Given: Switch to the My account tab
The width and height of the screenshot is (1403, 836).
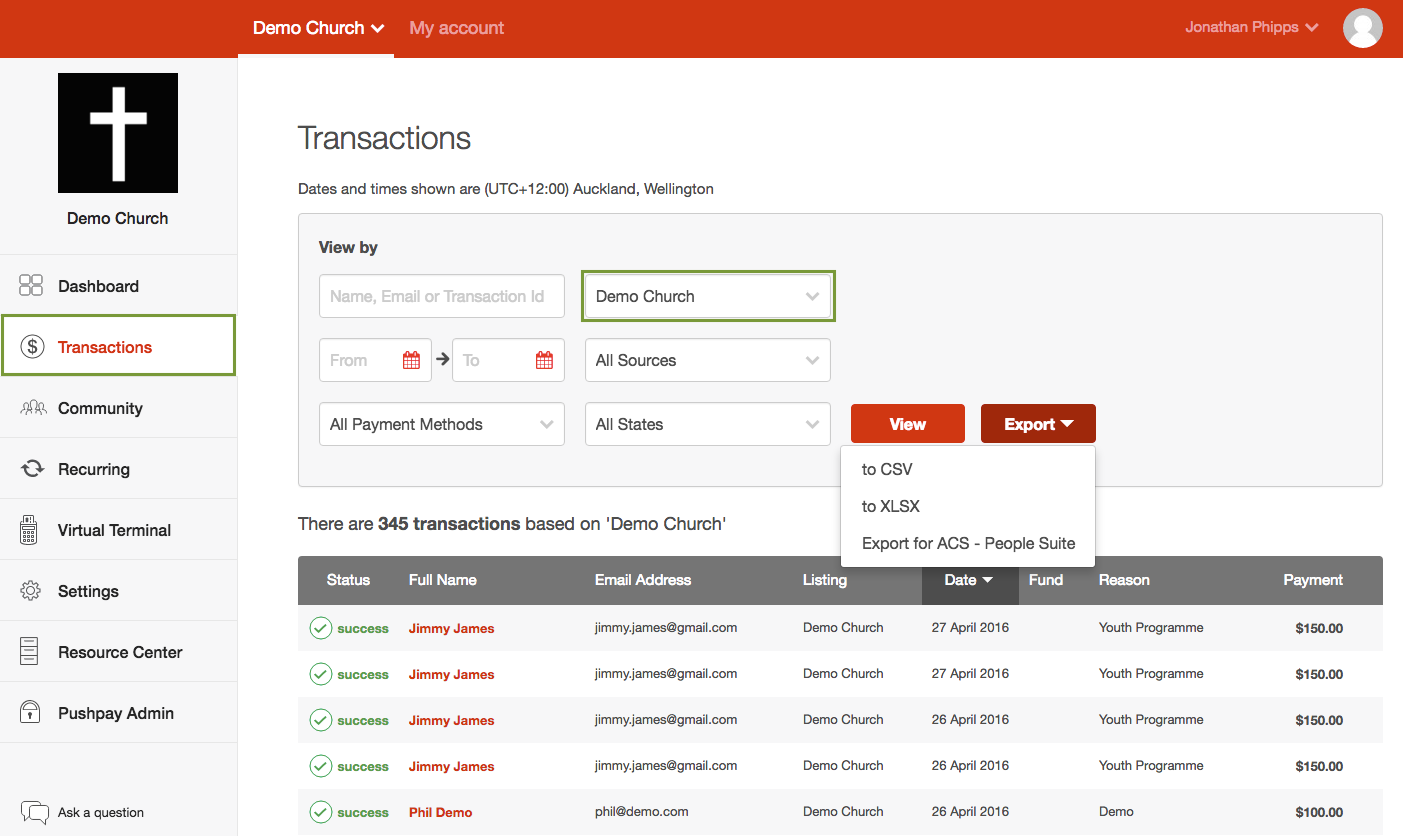Looking at the screenshot, I should 456,28.
